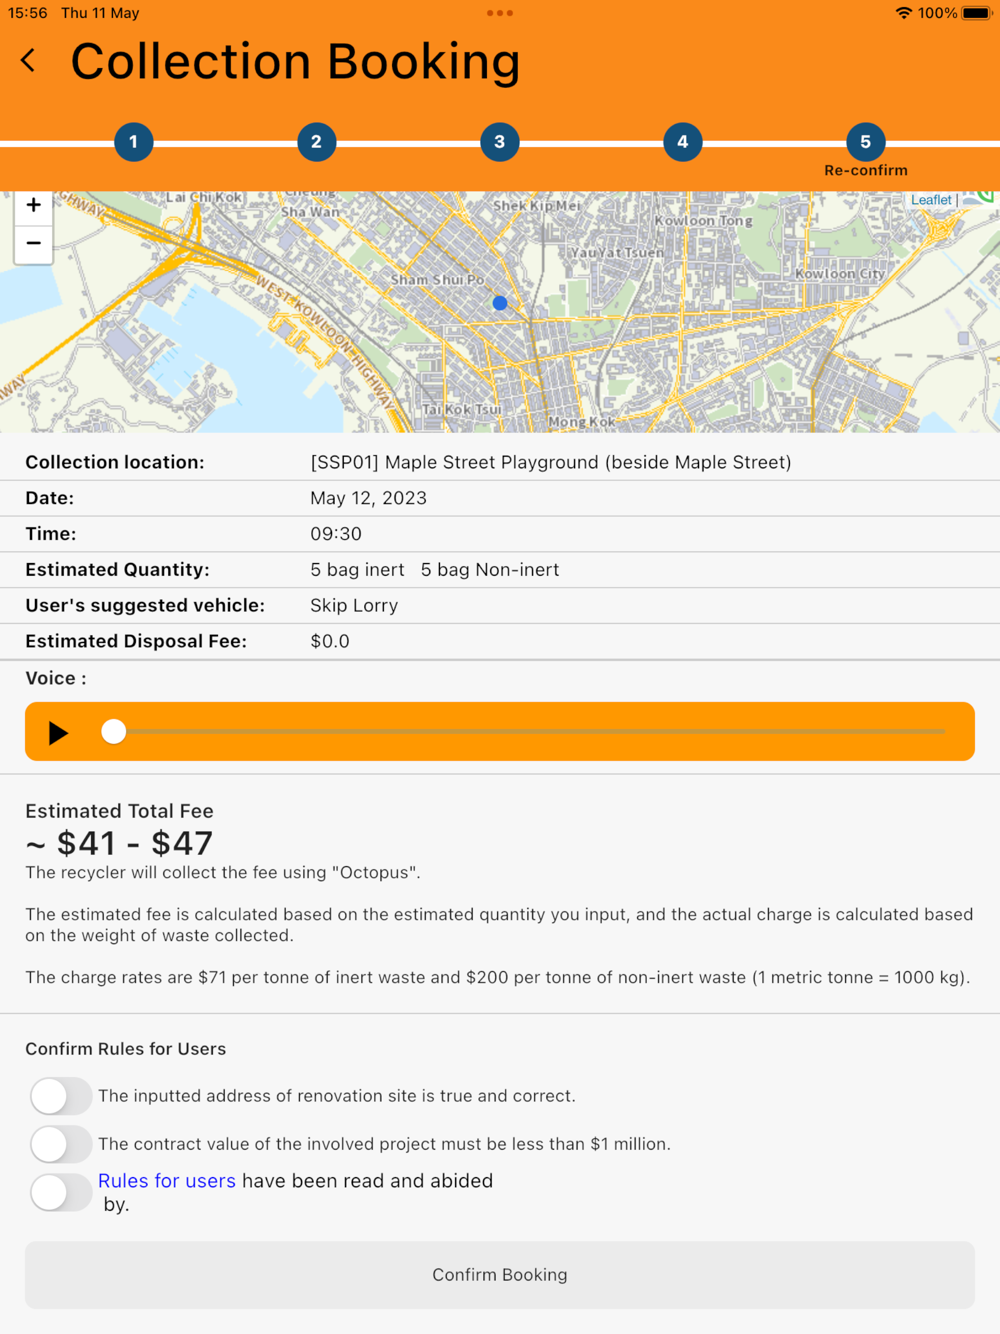The image size is (1000, 1334).
Task: Zoom in on the map
Action: tap(33, 206)
